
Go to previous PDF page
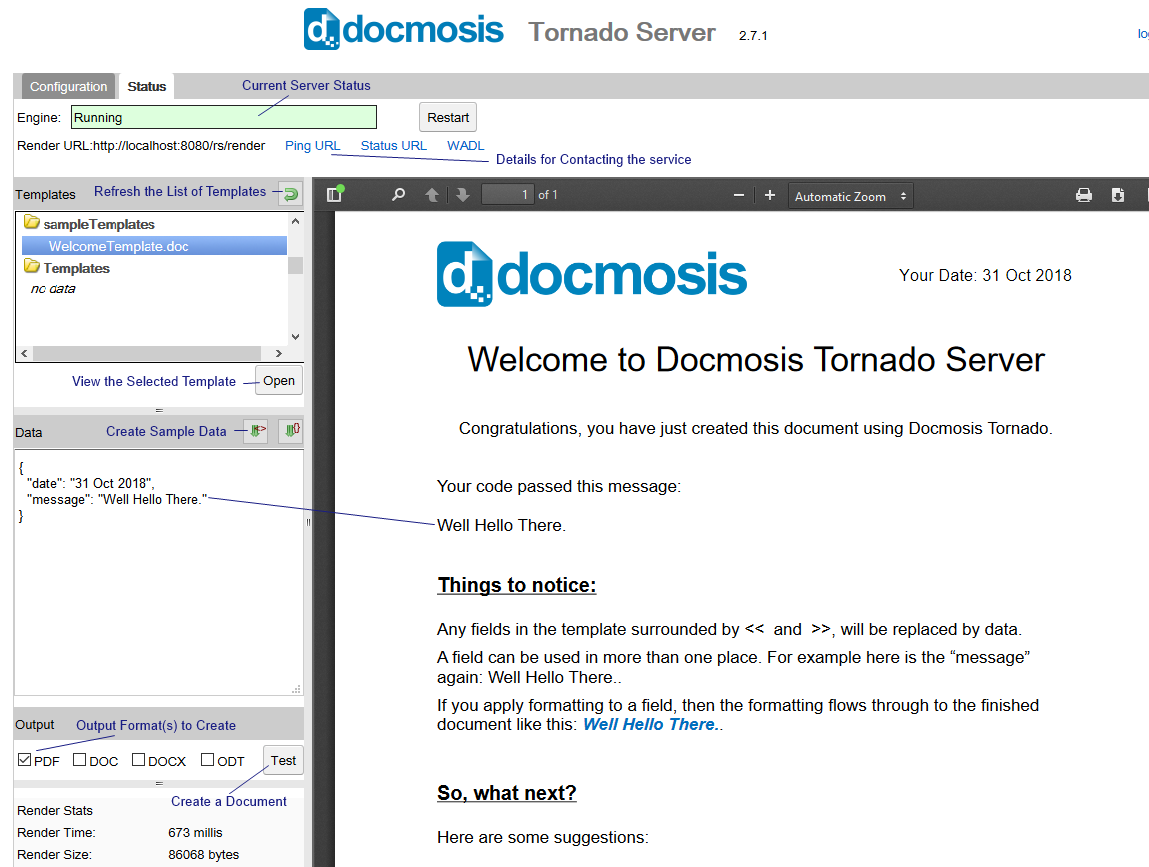[432, 195]
